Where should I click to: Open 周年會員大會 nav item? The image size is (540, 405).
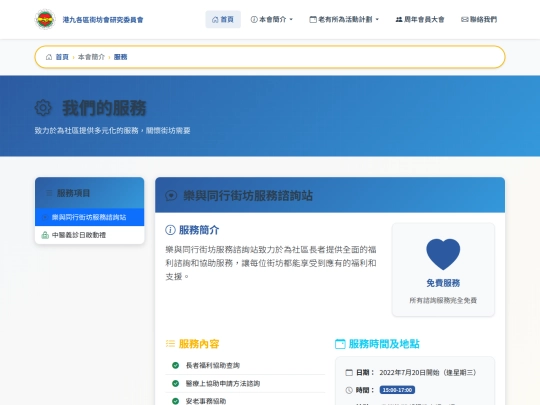420,19
